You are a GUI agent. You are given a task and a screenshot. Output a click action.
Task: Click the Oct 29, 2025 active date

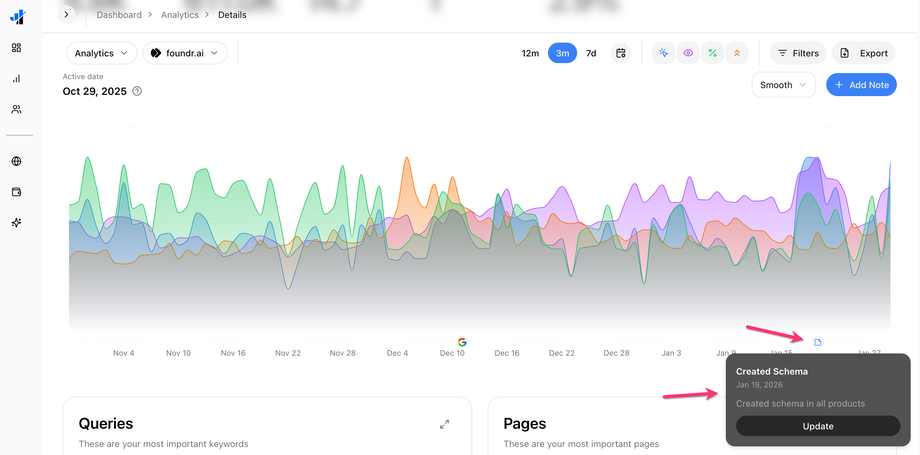[94, 91]
